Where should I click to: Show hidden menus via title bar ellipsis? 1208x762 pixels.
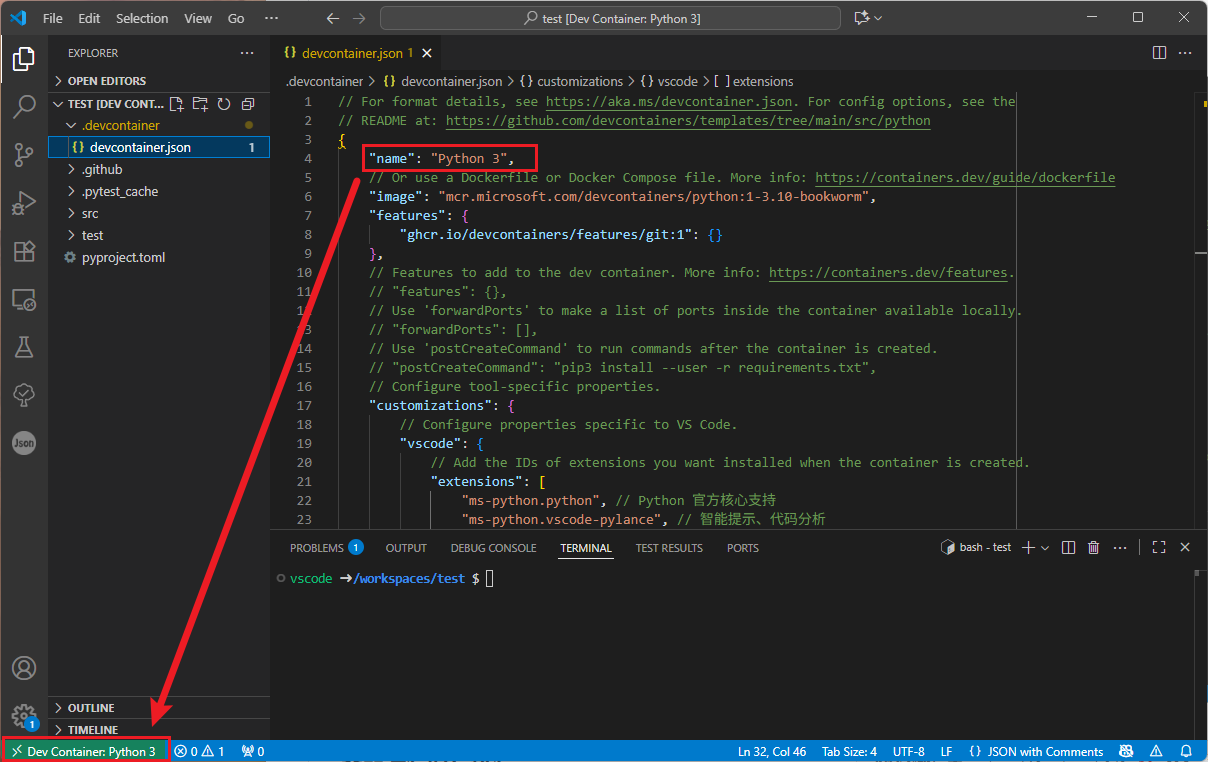click(272, 18)
